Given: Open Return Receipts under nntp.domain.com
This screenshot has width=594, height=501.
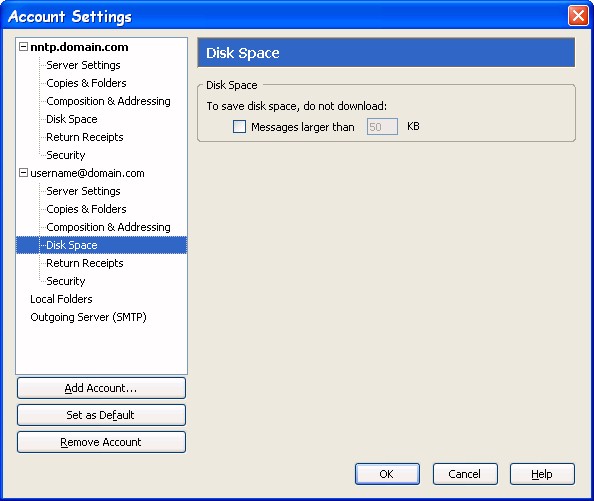Looking at the screenshot, I should pos(84,137).
